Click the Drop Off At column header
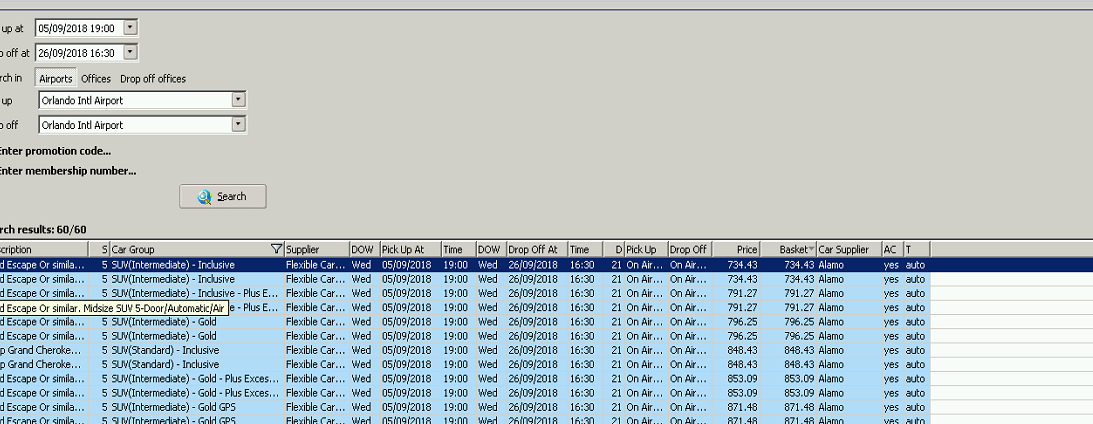Screen dimensions: 1093x424 coord(537,249)
